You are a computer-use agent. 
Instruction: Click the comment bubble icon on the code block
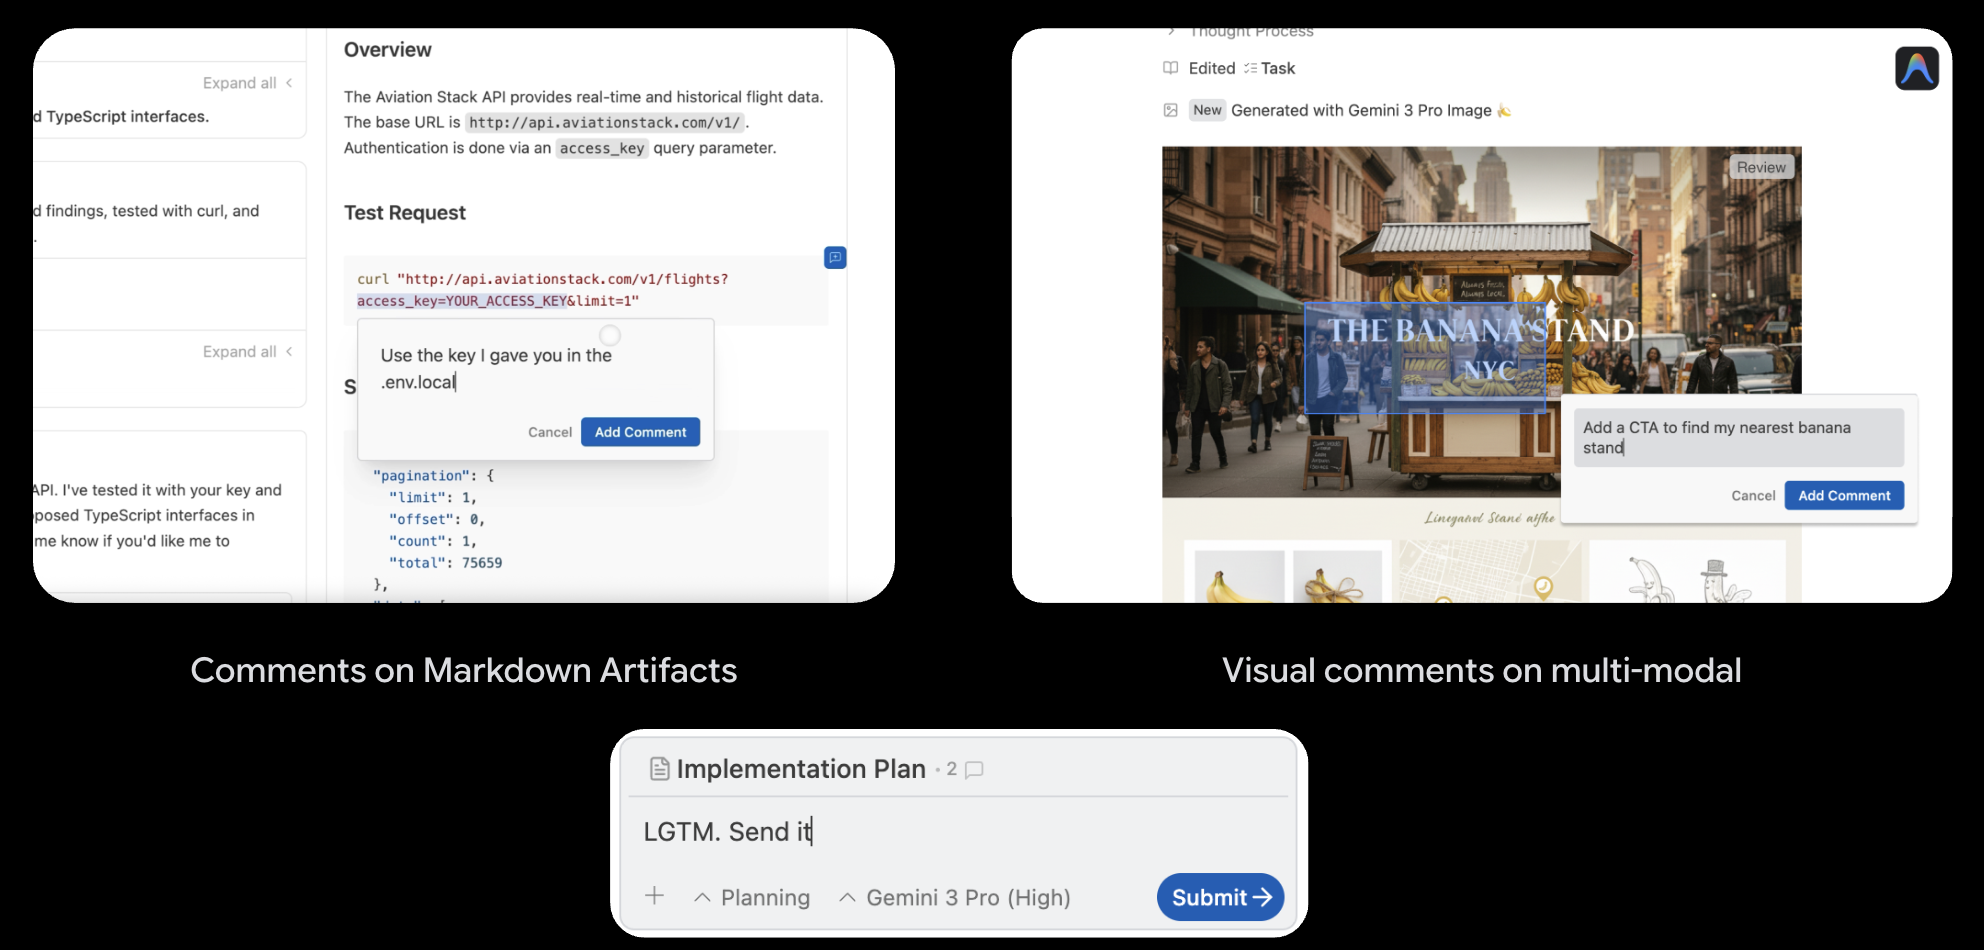tap(836, 258)
